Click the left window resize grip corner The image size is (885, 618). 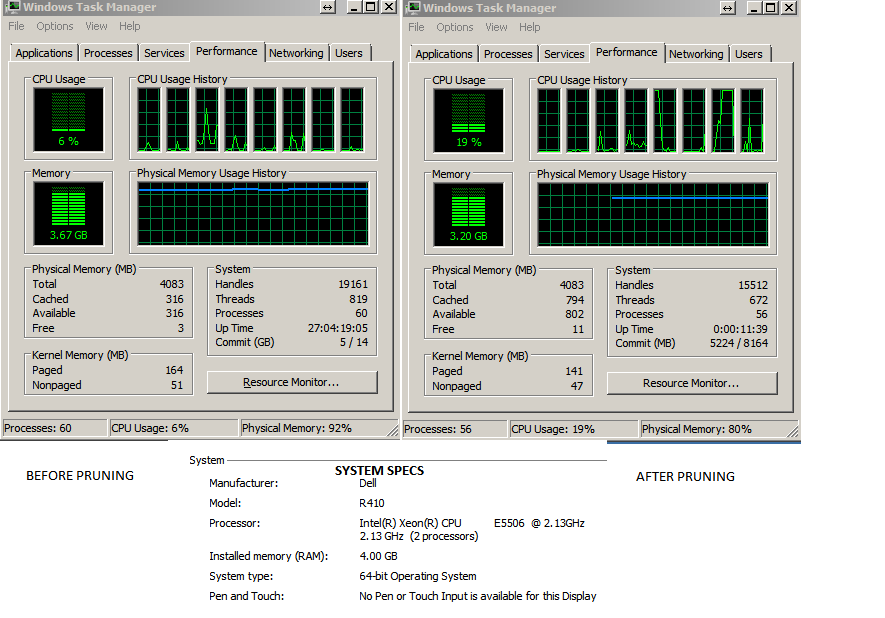click(x=392, y=431)
